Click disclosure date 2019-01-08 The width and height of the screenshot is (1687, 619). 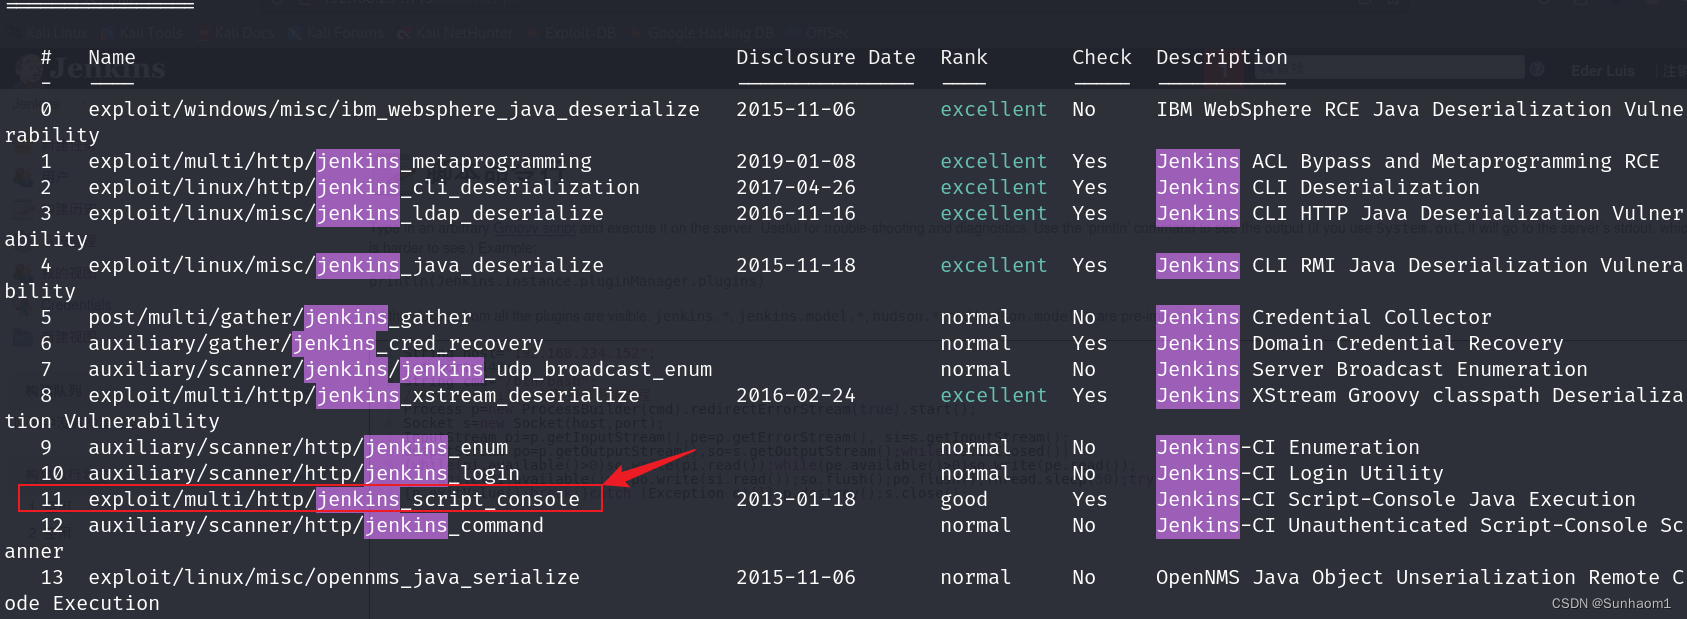[796, 161]
